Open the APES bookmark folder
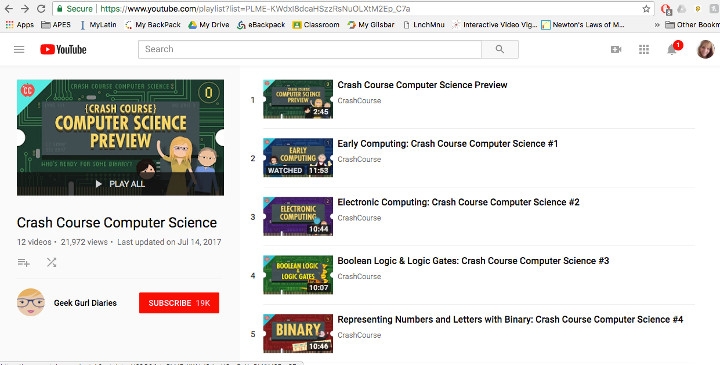This screenshot has height=365, width=720. point(56,25)
